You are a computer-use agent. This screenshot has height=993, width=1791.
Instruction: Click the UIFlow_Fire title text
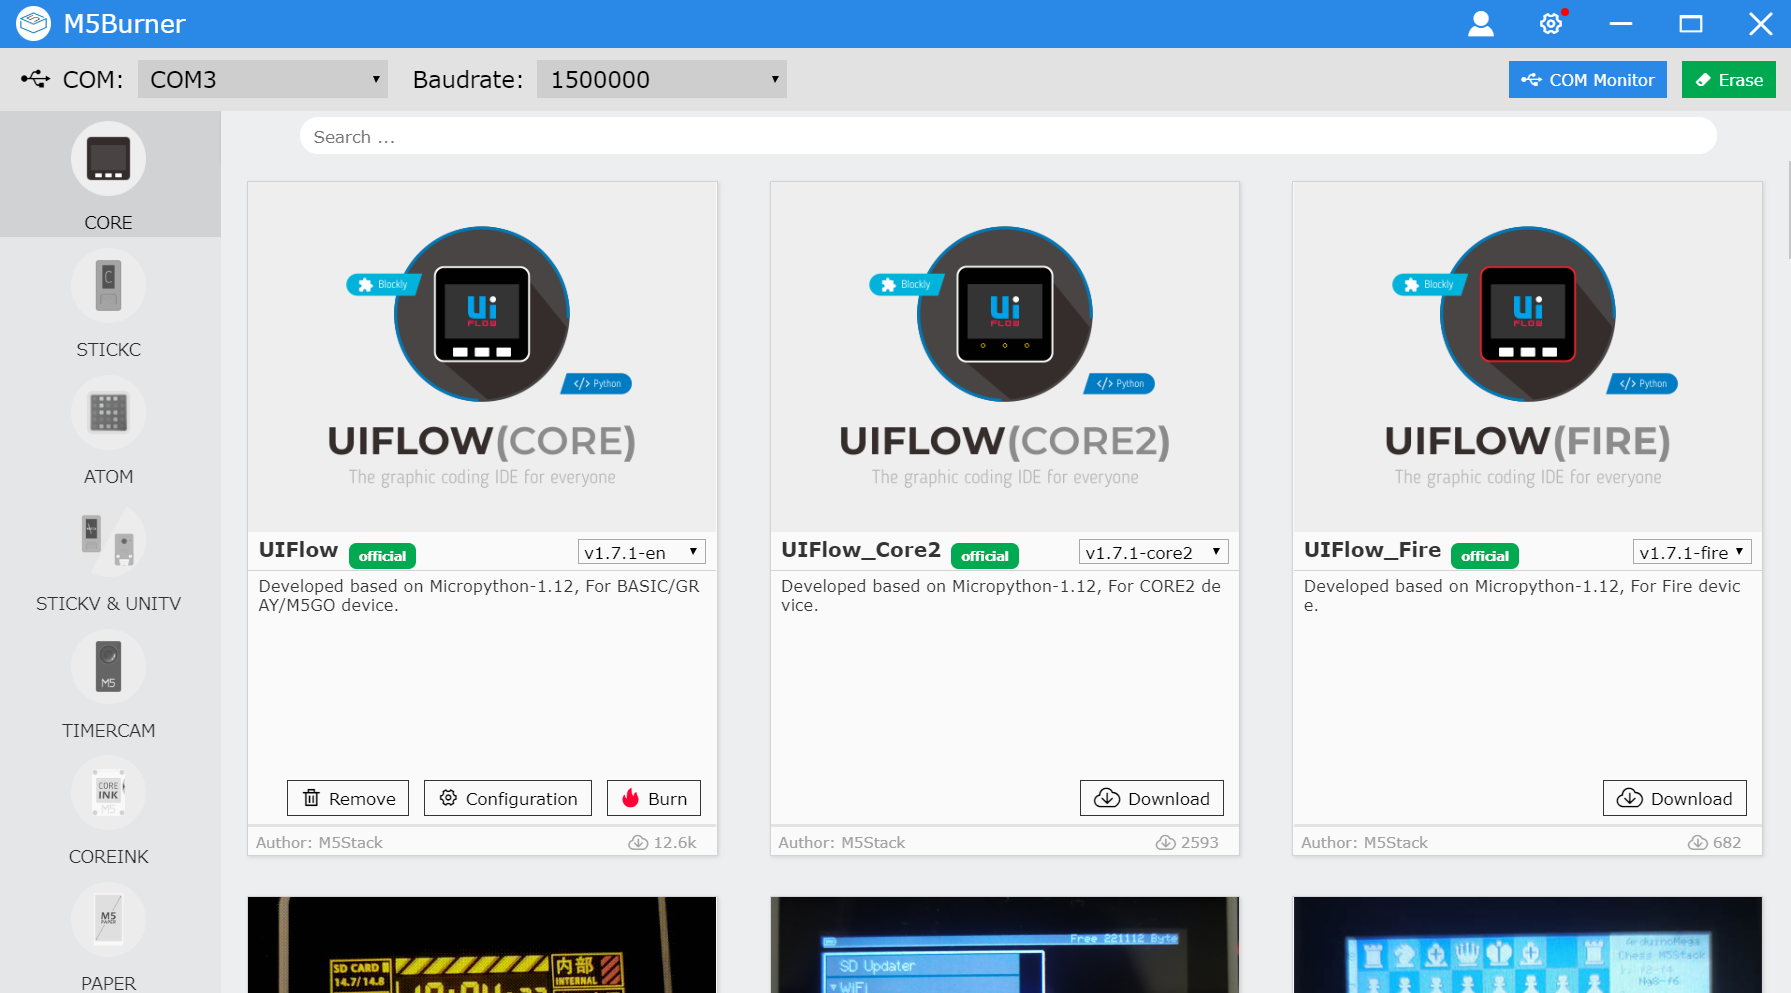(x=1372, y=550)
